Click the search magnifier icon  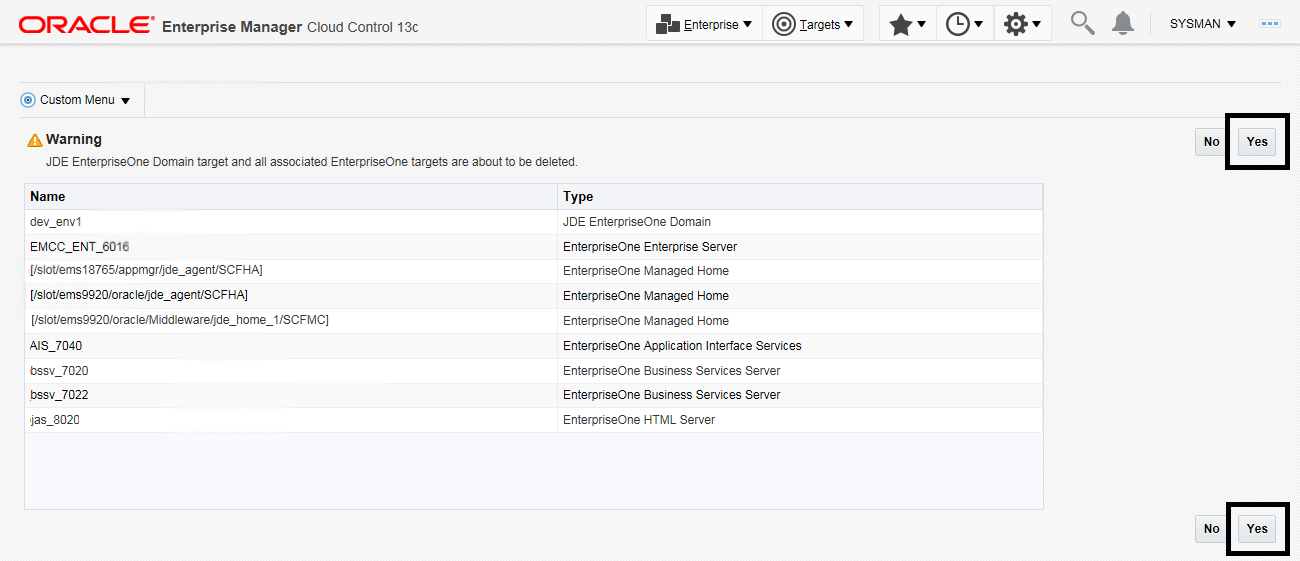click(x=1082, y=23)
